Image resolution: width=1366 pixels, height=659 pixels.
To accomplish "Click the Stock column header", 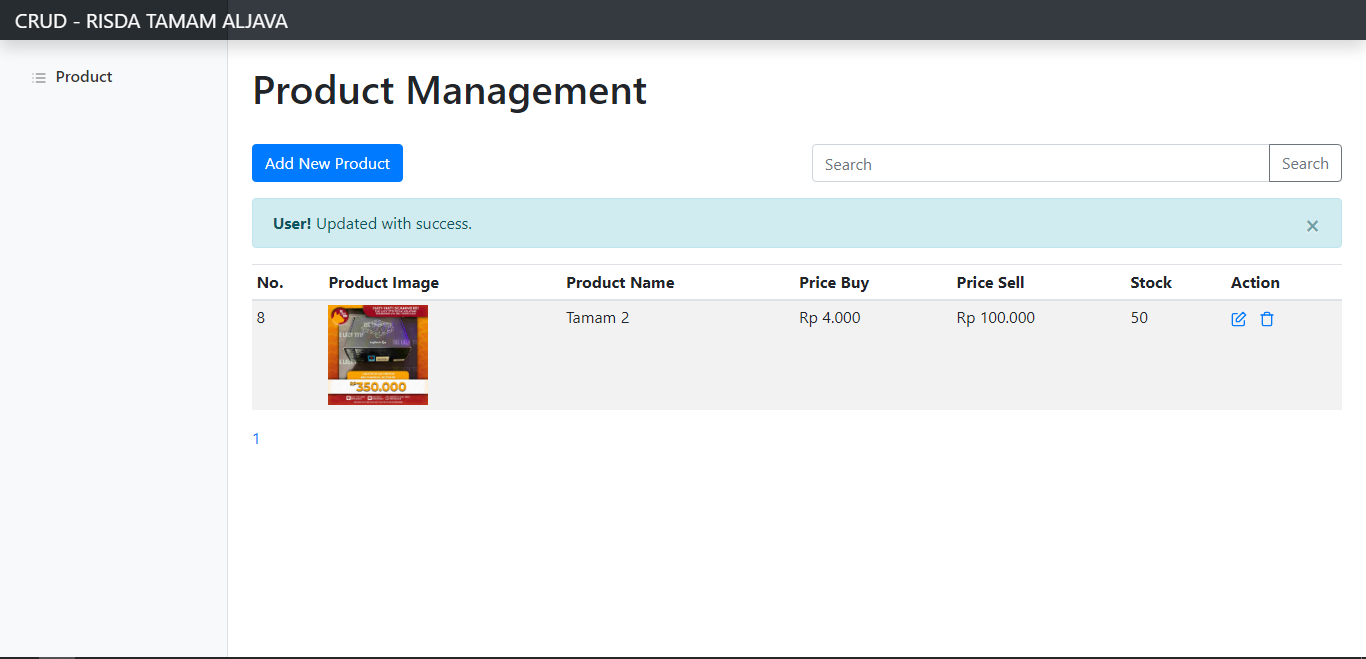I will 1151,283.
